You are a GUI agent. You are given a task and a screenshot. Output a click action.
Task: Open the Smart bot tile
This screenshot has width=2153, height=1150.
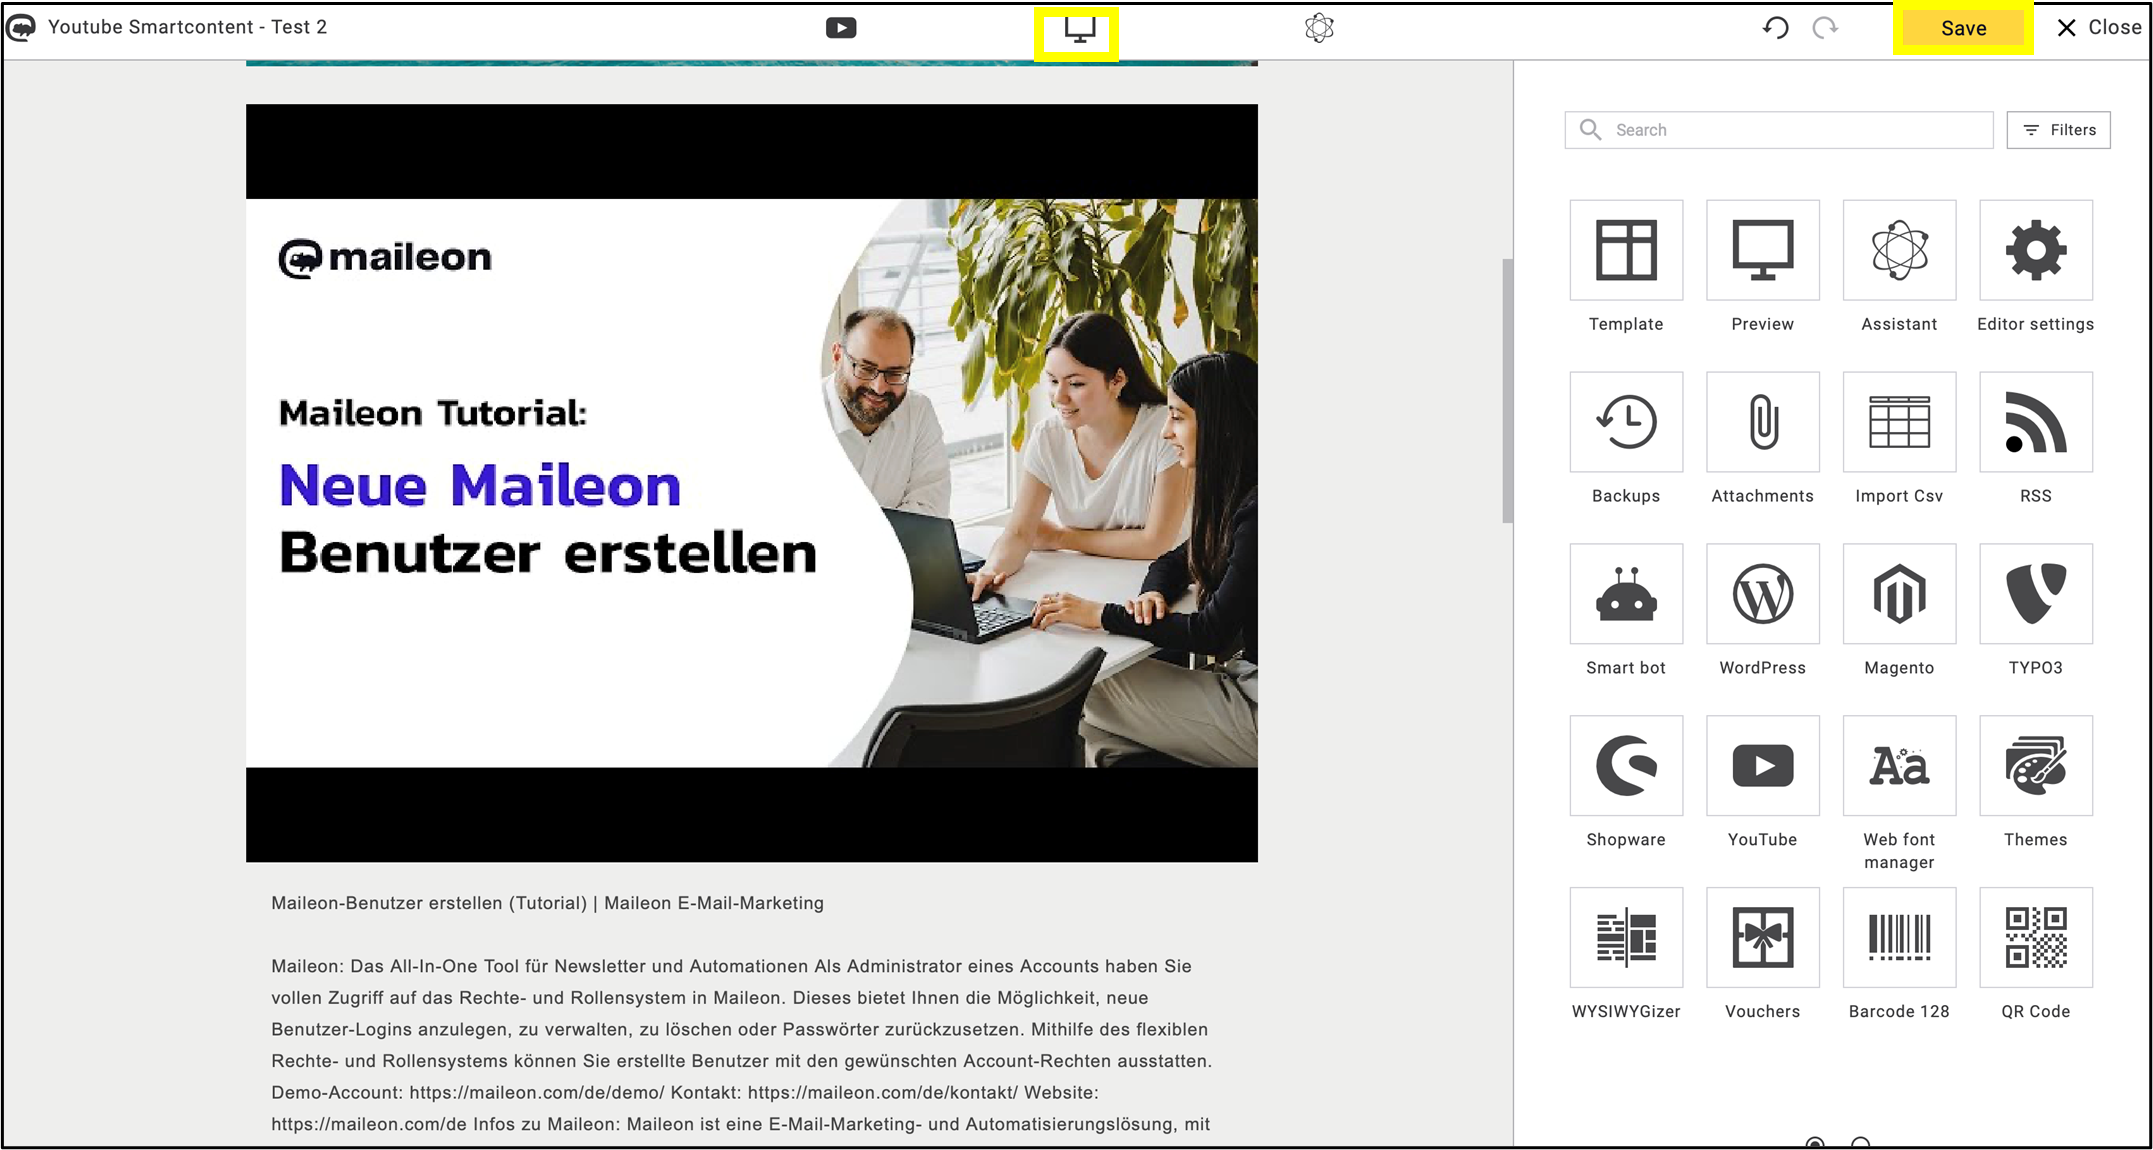[x=1626, y=594]
